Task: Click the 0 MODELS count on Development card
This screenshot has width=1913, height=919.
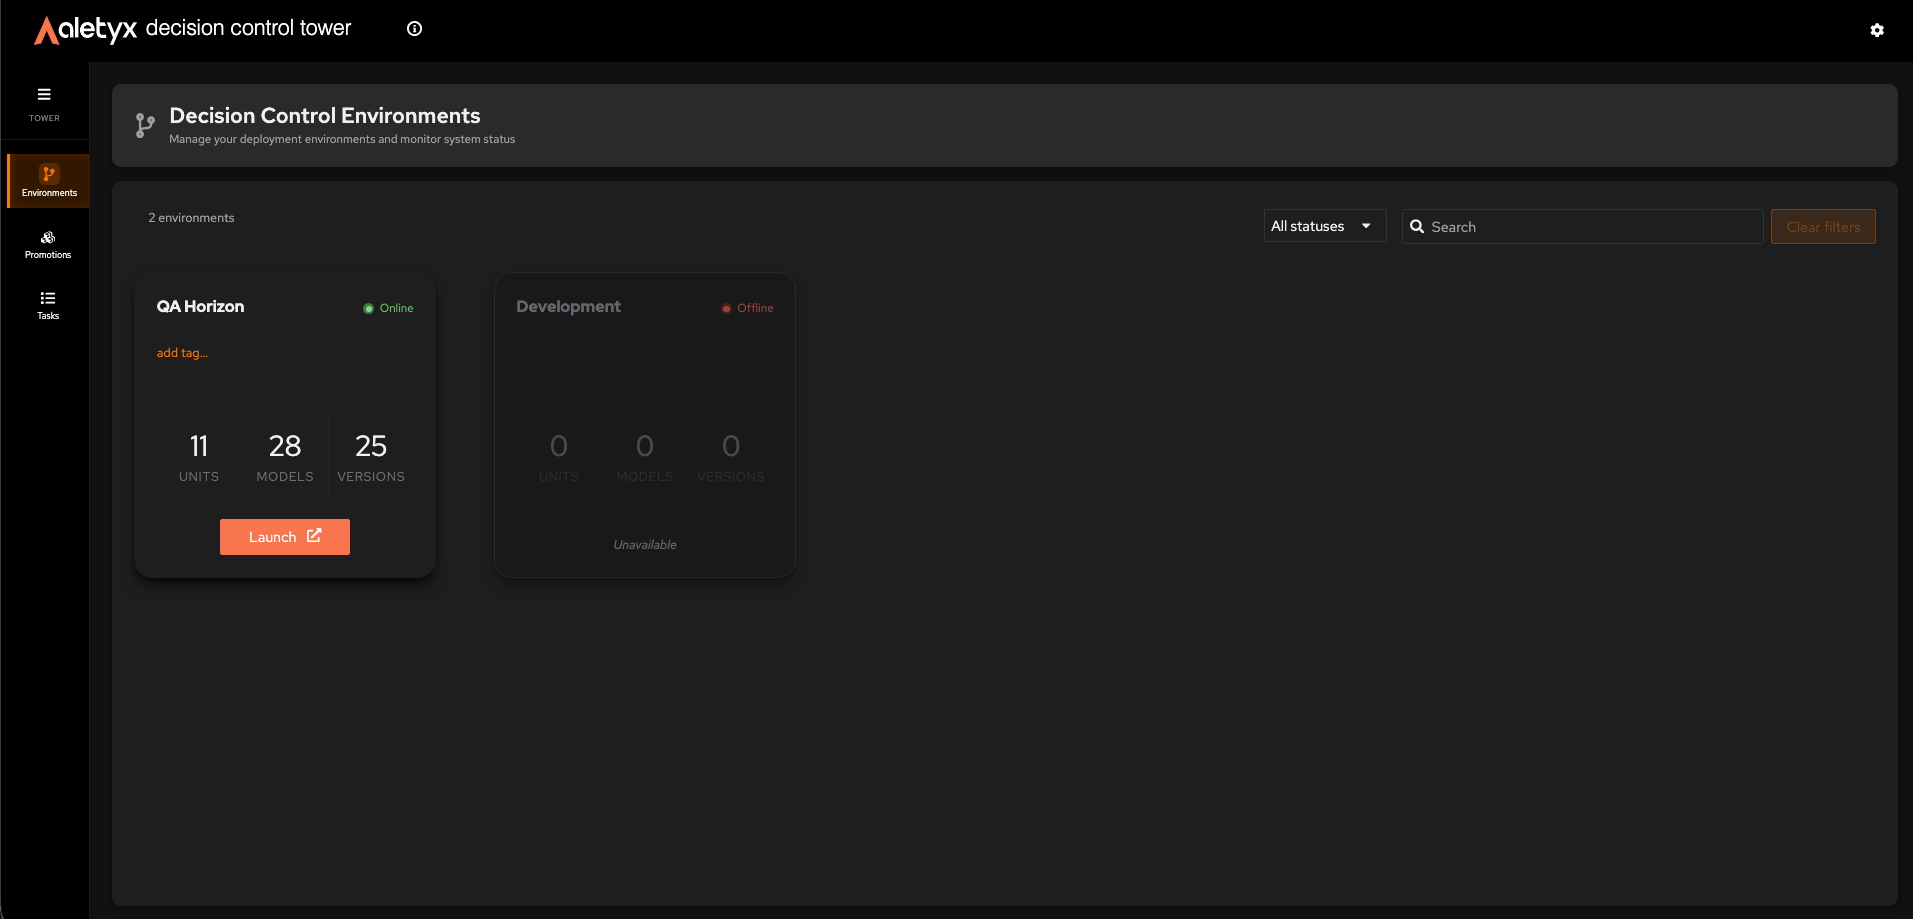Action: 645,456
